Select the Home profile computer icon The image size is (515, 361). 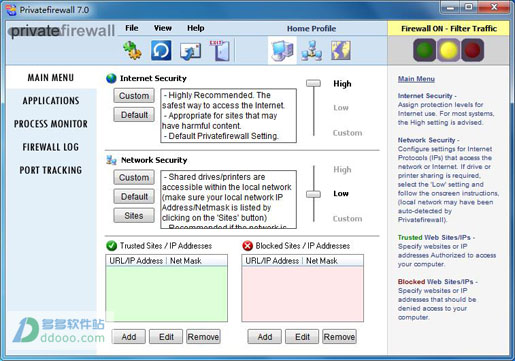pyautogui.click(x=282, y=50)
